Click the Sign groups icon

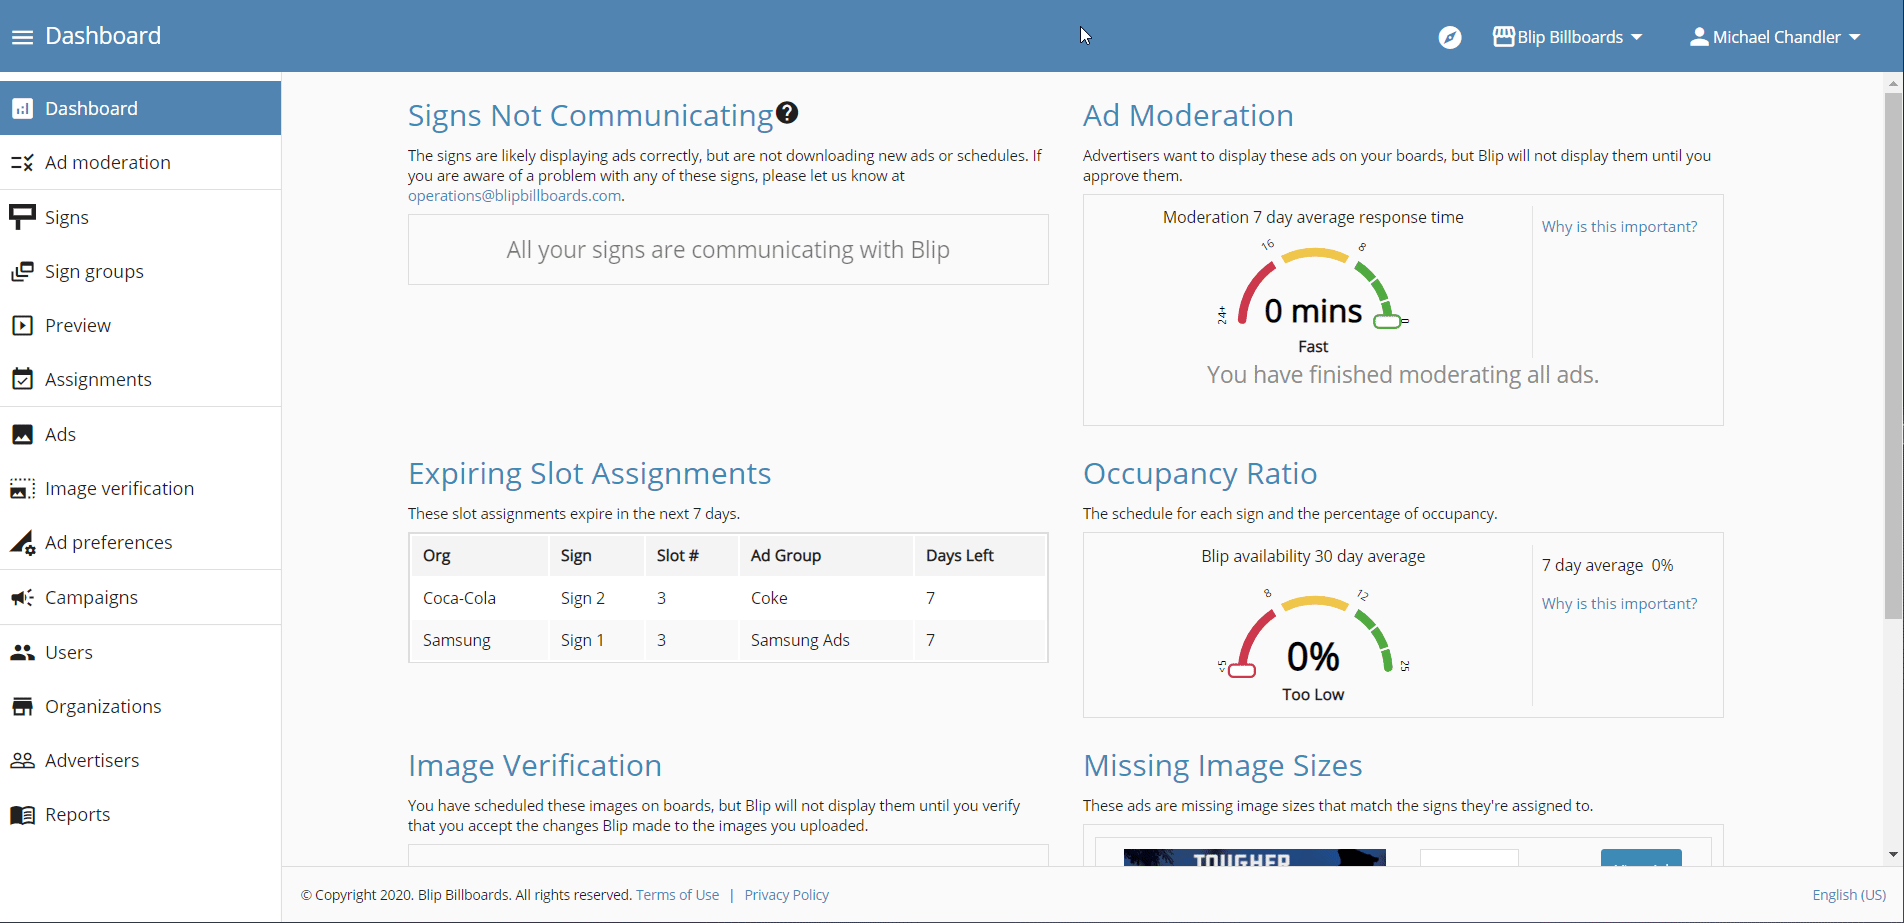coord(22,270)
